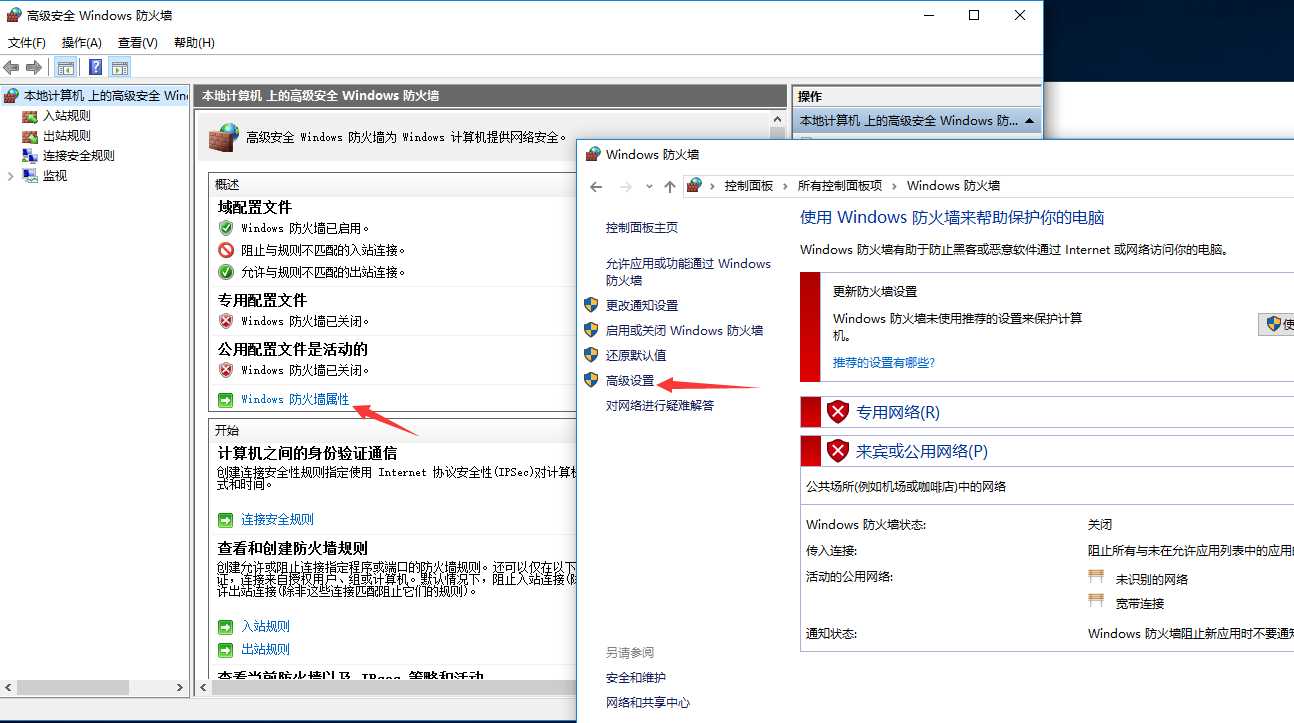
Task: Open 推荐的设置有哪些? link
Action: pos(884,362)
